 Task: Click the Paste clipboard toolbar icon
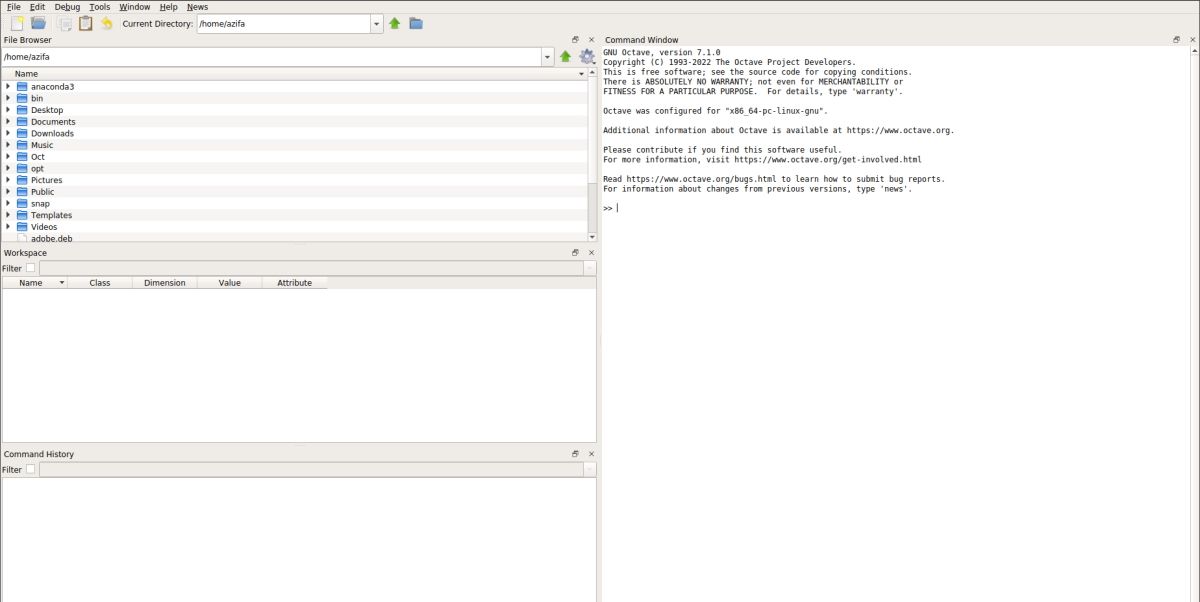[86, 23]
